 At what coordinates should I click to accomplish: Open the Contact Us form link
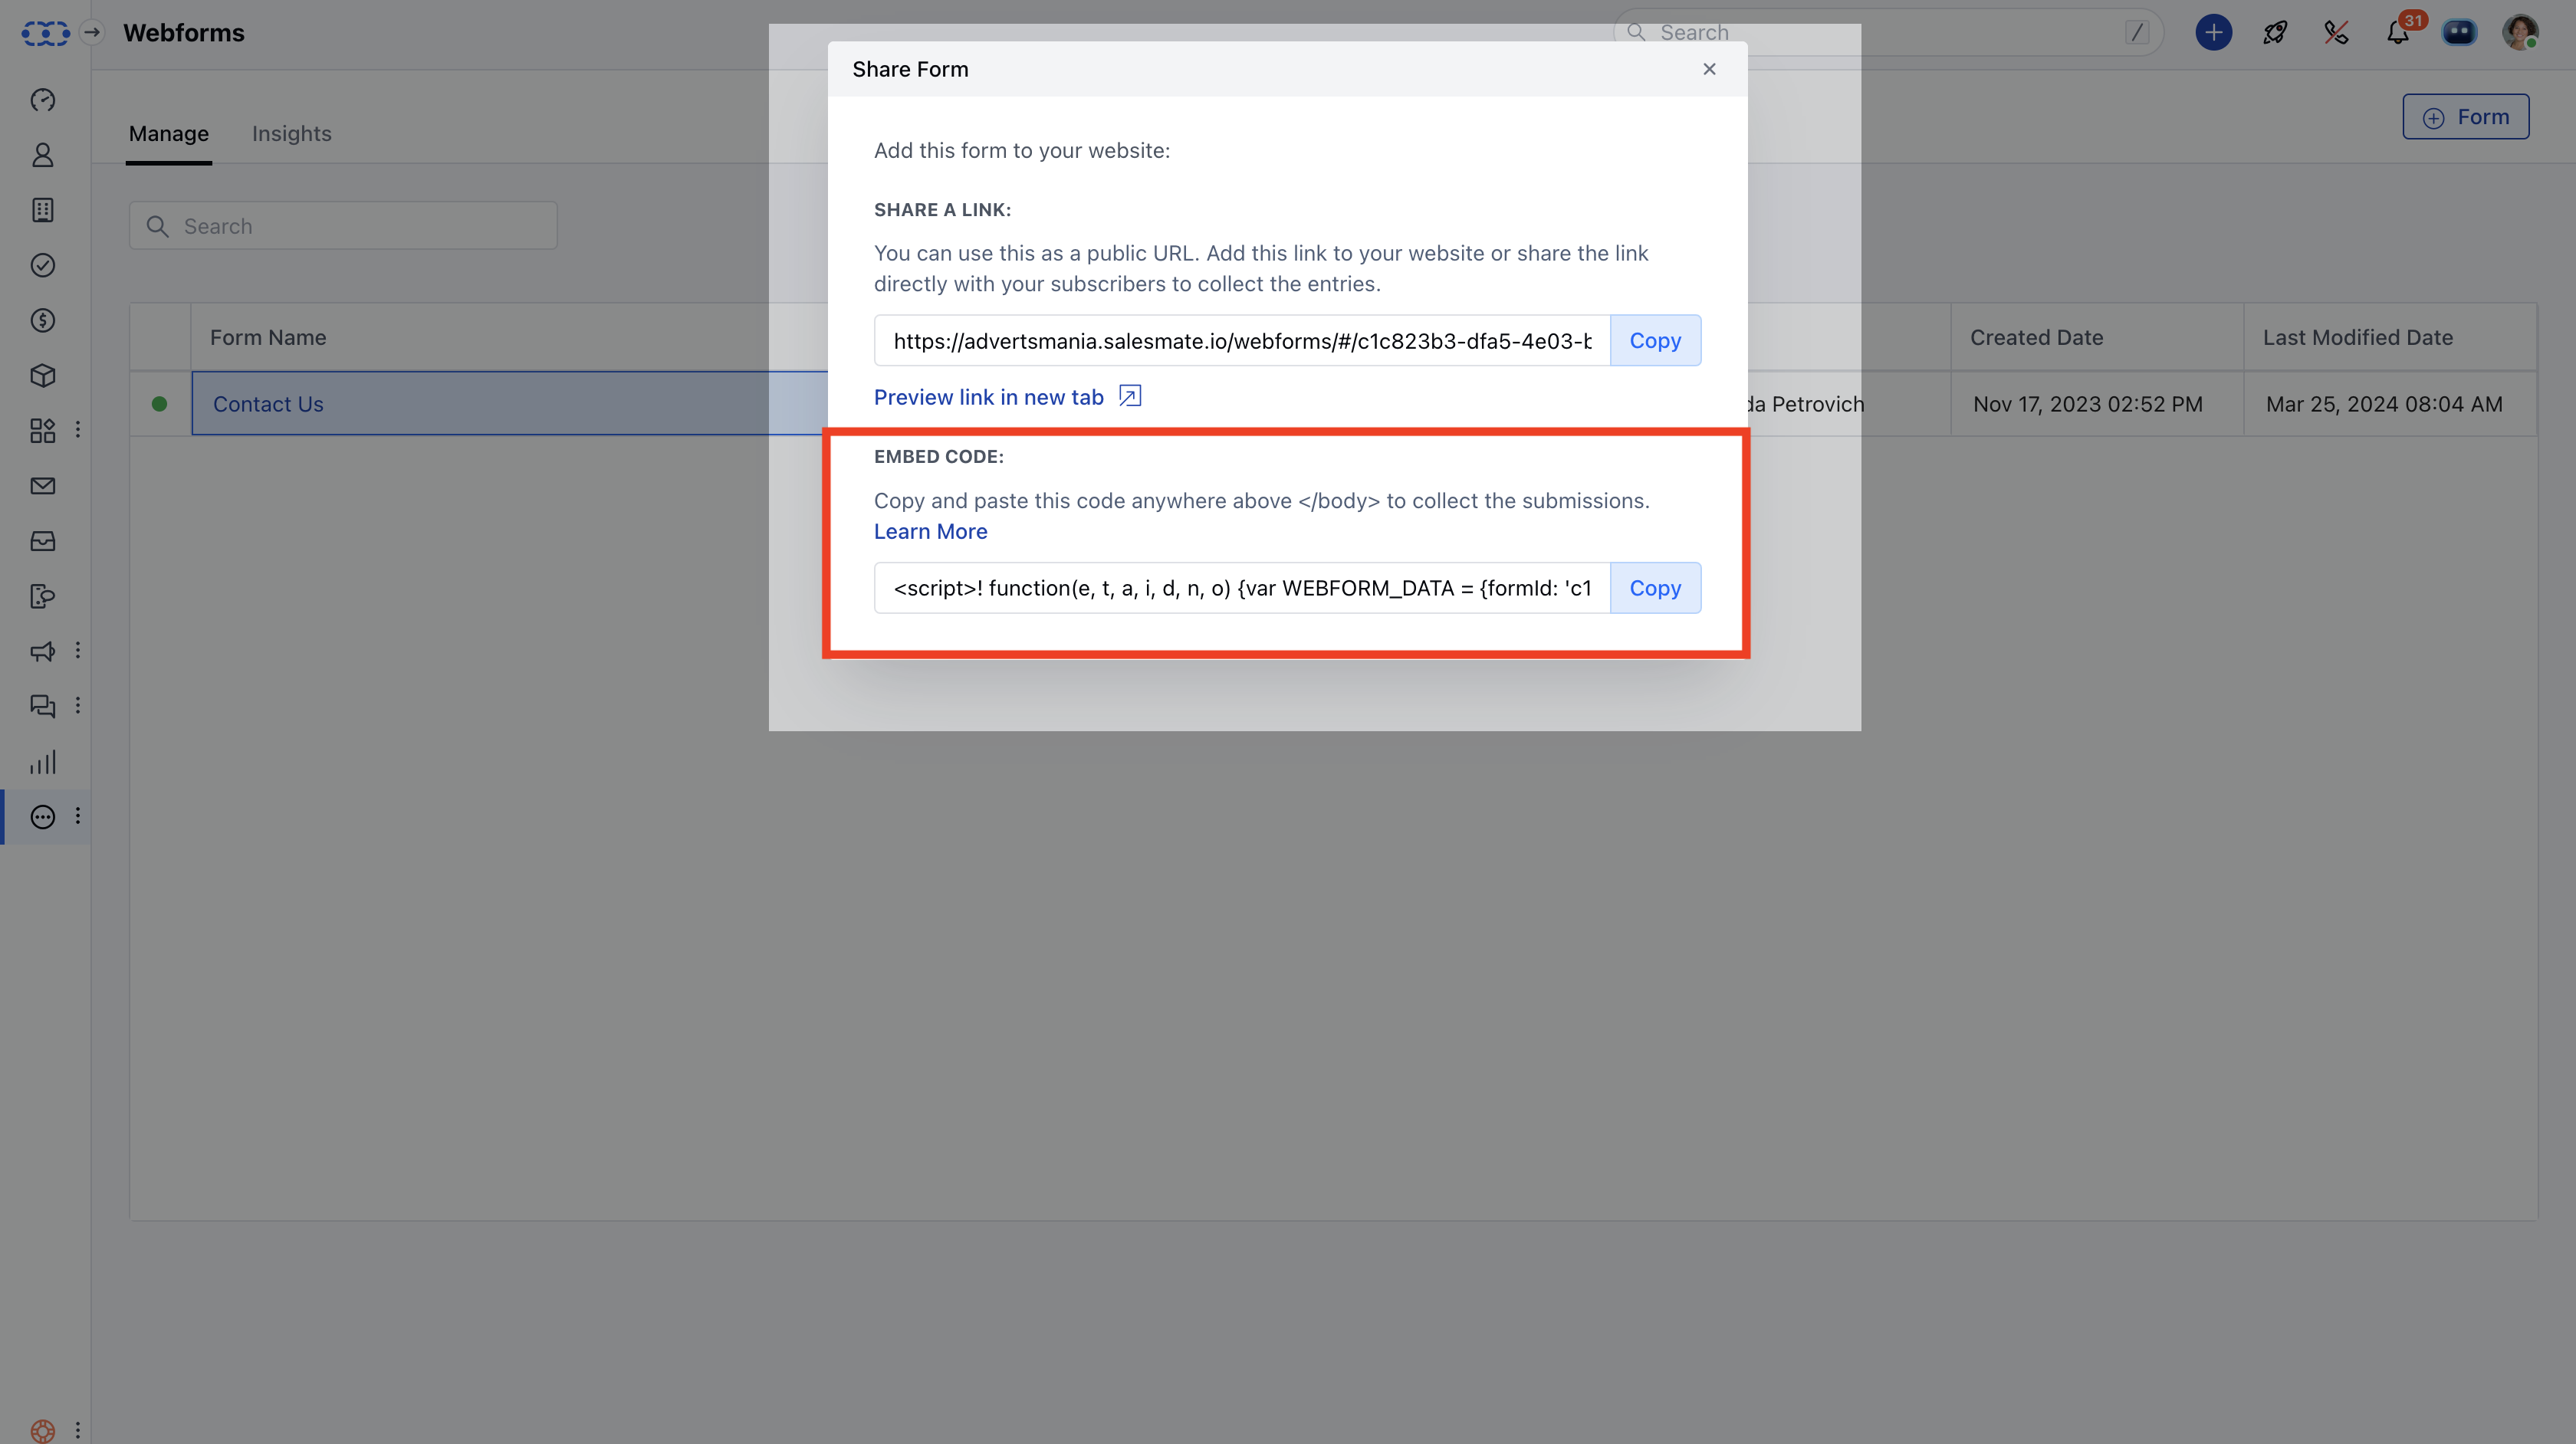268,404
